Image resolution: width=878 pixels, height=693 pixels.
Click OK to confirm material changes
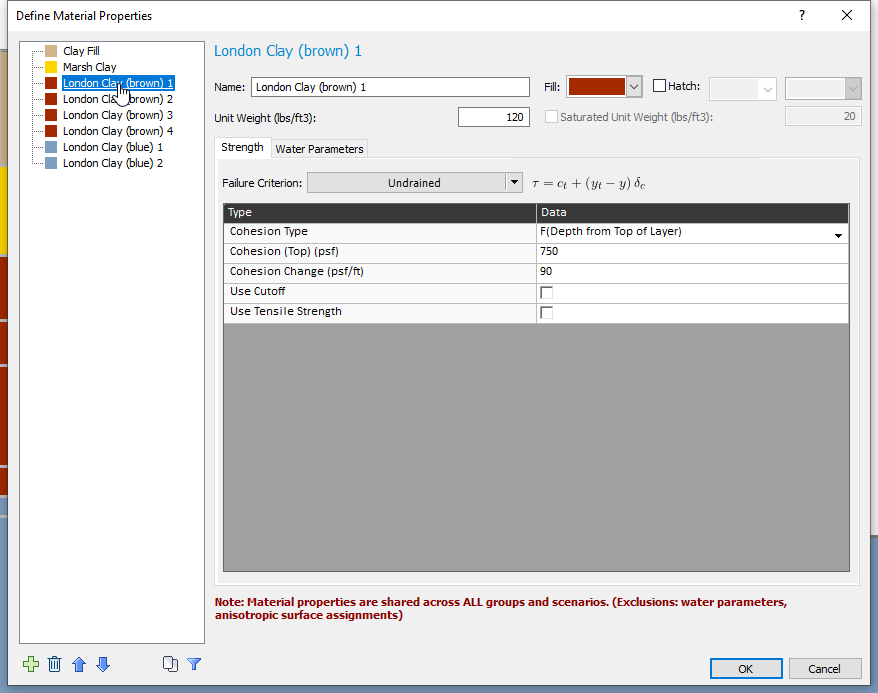pyautogui.click(x=746, y=668)
